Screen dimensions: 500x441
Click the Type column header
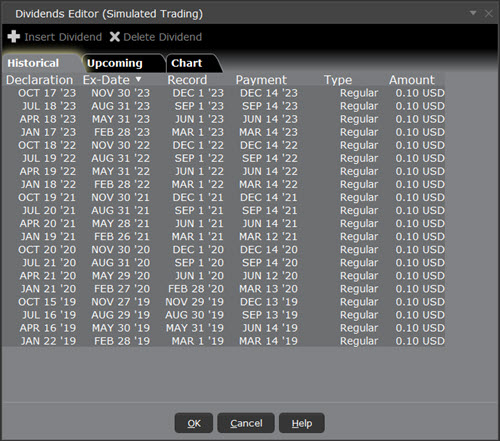[x=338, y=80]
